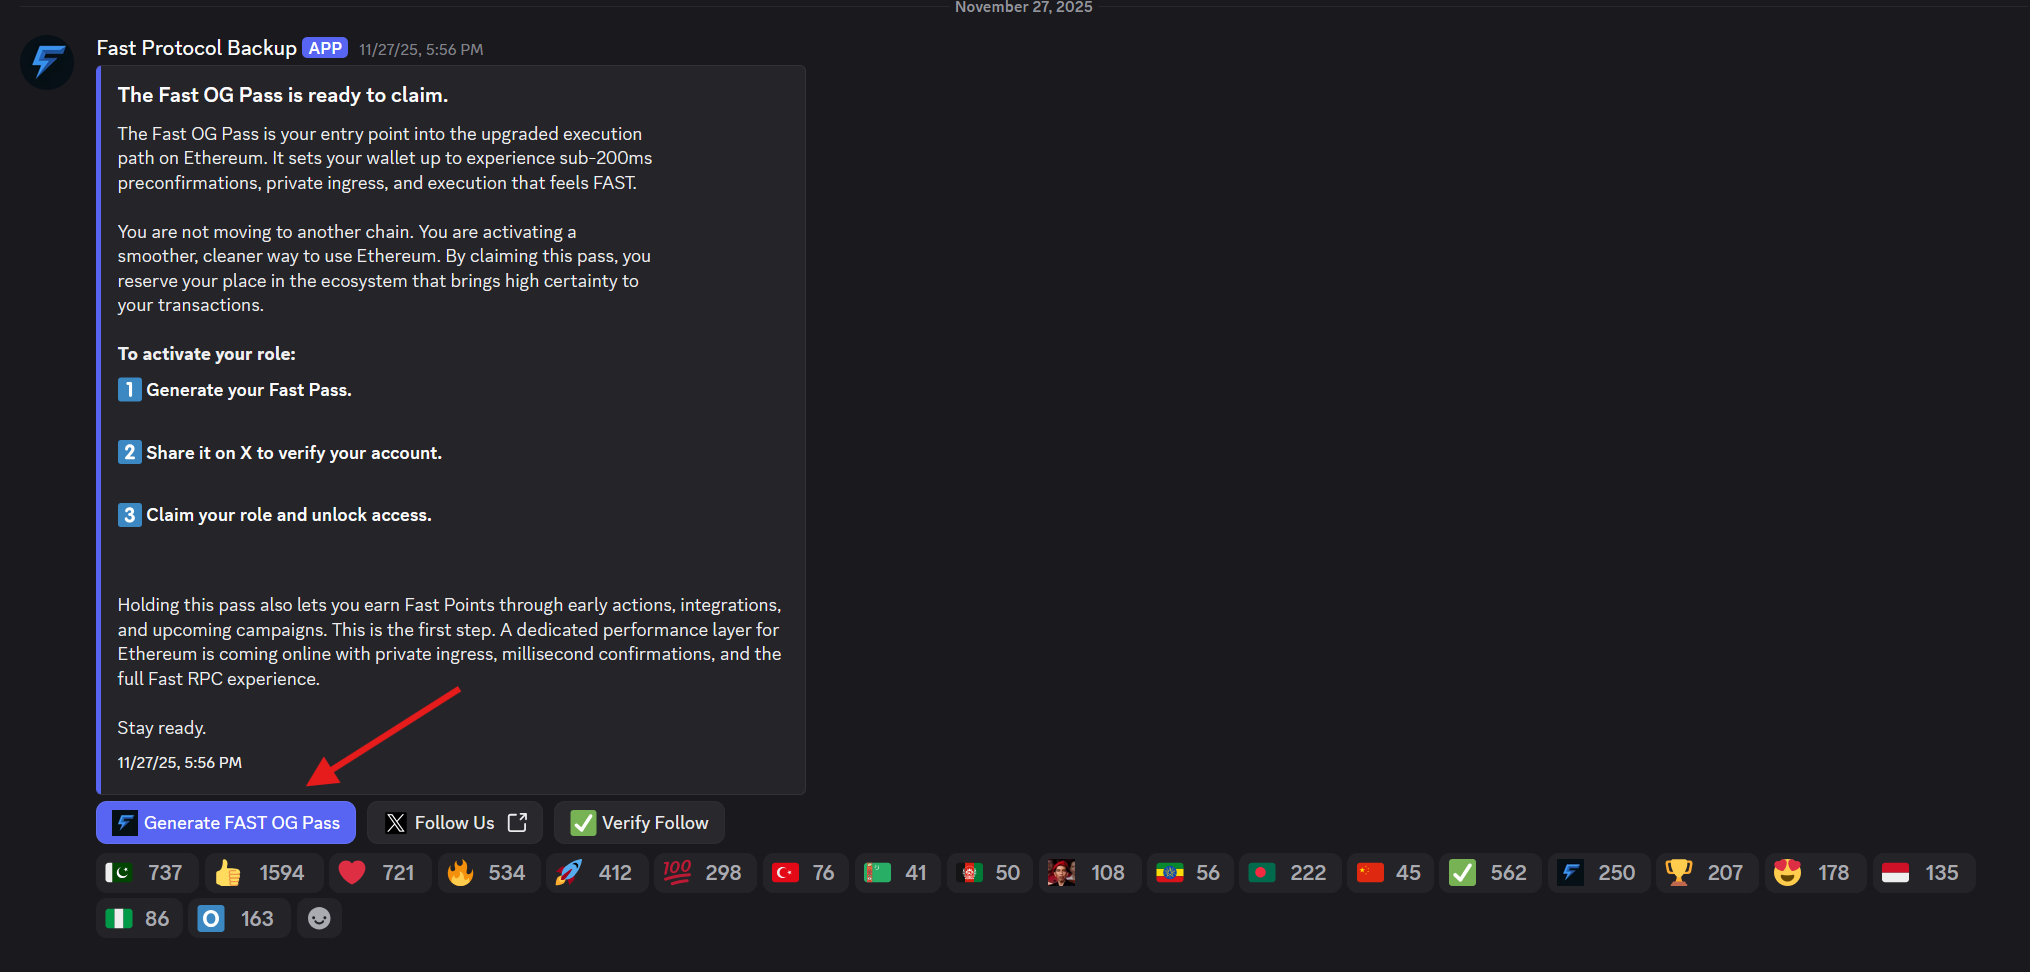
Task: Open Fast Protocol Backup avatar profile
Action: tap(47, 62)
